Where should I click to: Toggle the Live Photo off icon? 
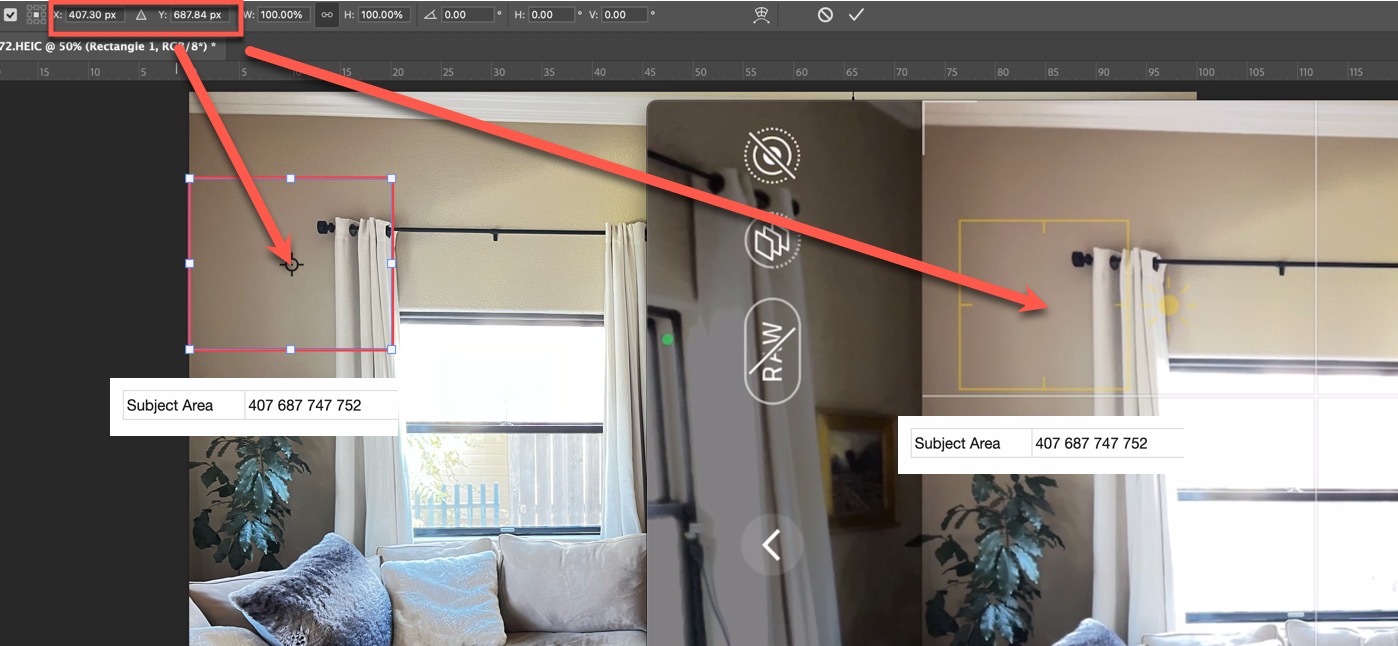click(x=772, y=155)
